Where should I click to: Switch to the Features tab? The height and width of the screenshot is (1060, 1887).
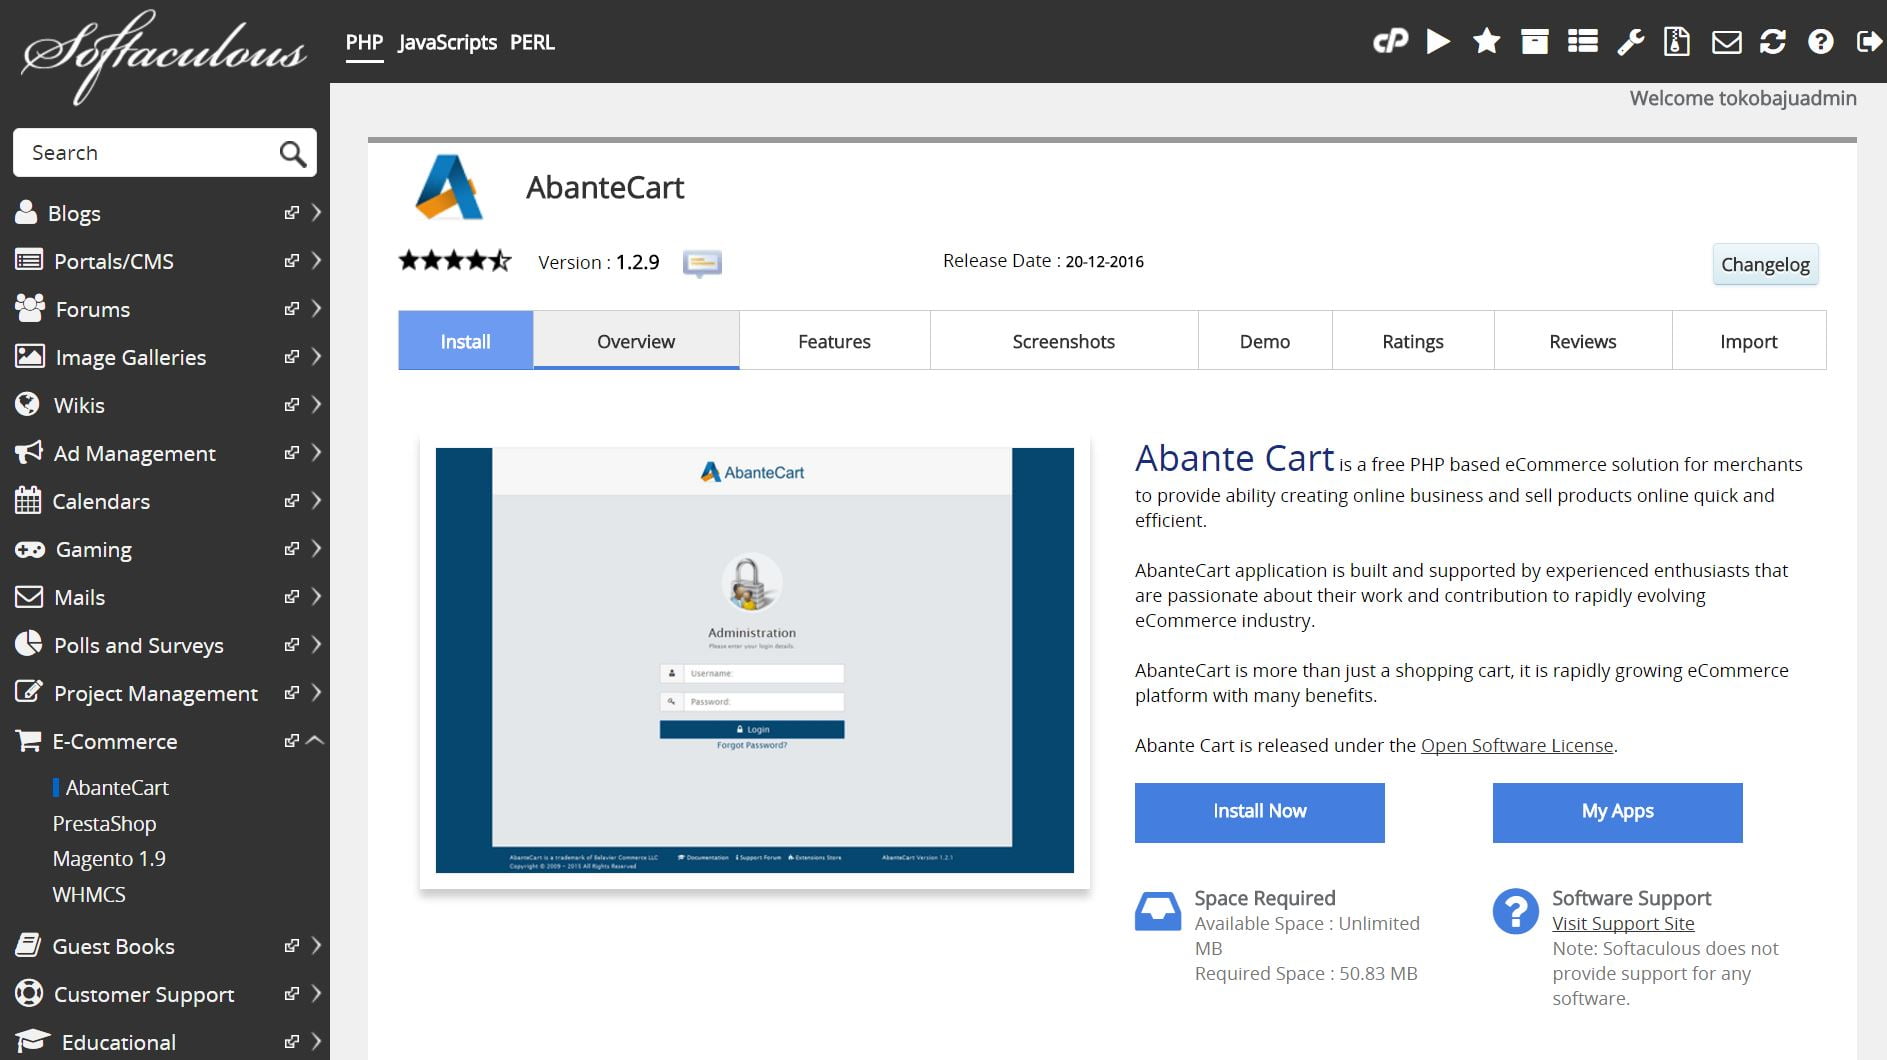834,341
